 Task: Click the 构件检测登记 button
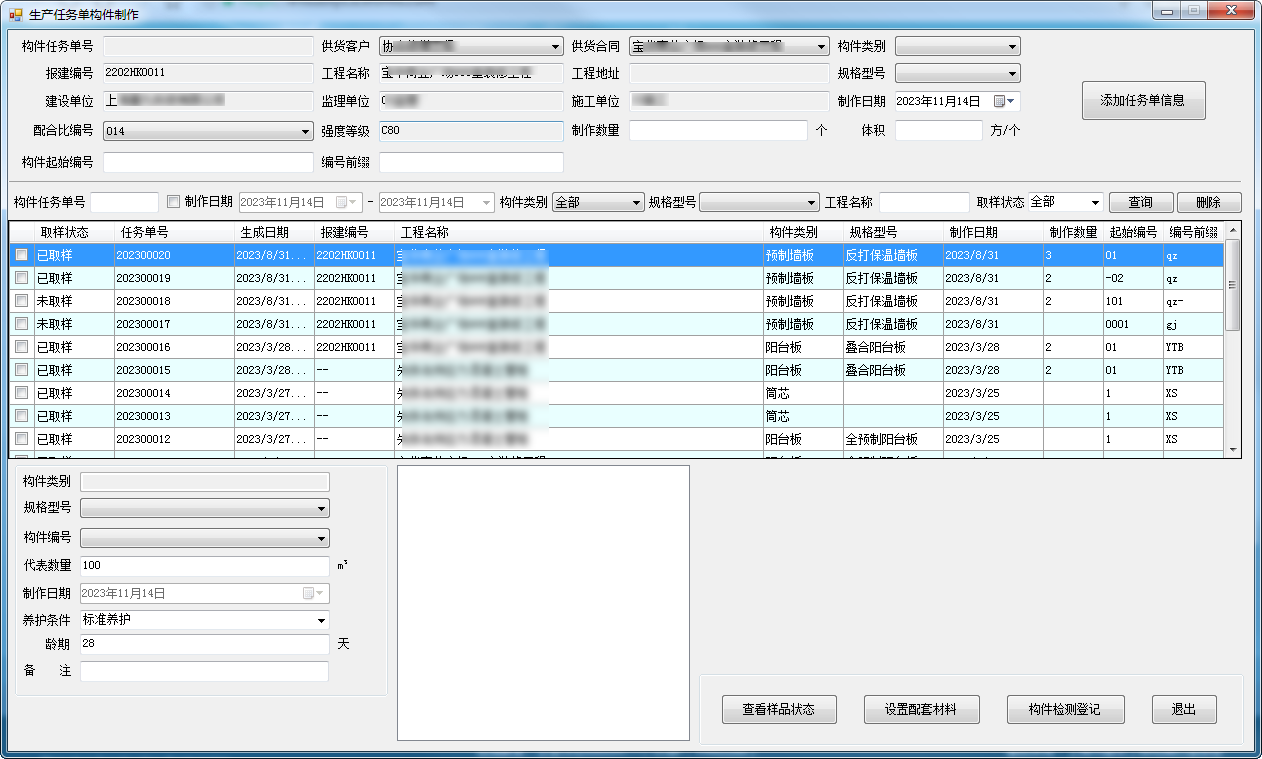coord(1064,709)
